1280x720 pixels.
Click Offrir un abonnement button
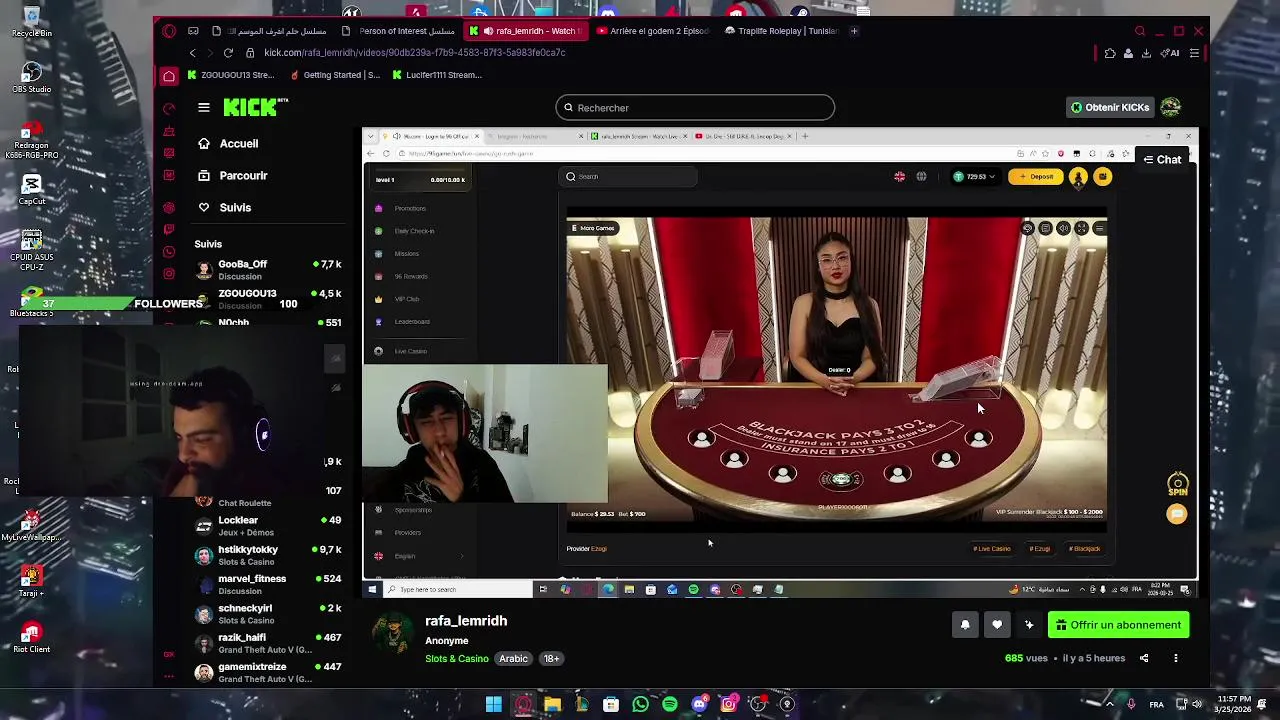point(1119,625)
